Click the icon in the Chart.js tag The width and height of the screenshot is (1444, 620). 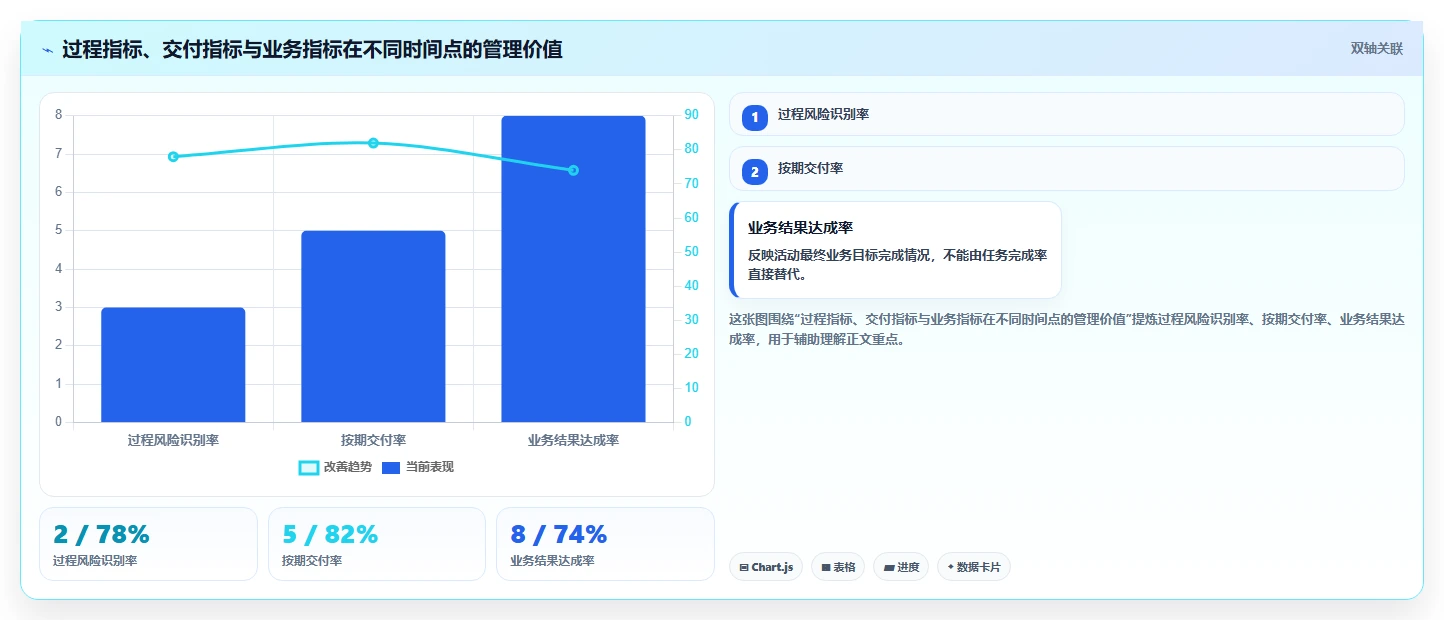coord(744,568)
